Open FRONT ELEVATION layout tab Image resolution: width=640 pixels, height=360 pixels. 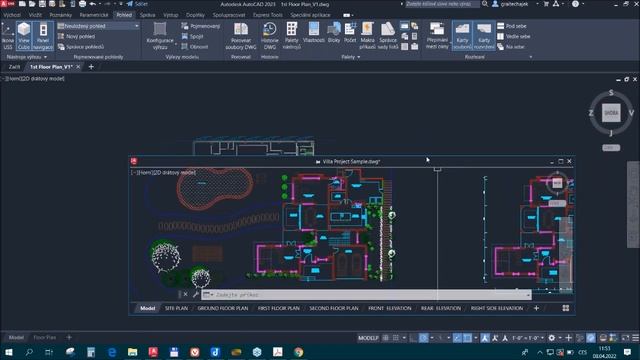click(x=390, y=308)
